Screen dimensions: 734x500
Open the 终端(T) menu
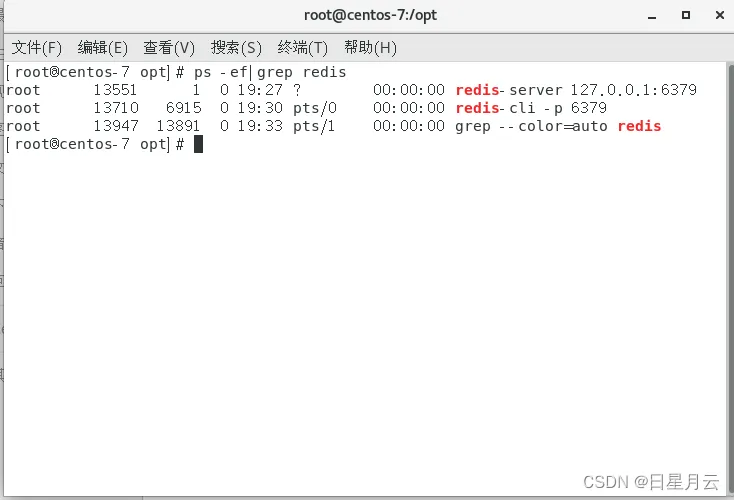tap(302, 48)
